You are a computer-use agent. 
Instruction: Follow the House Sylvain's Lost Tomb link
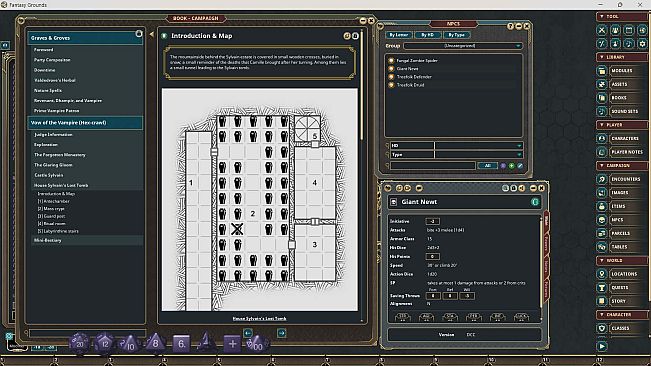(259, 319)
